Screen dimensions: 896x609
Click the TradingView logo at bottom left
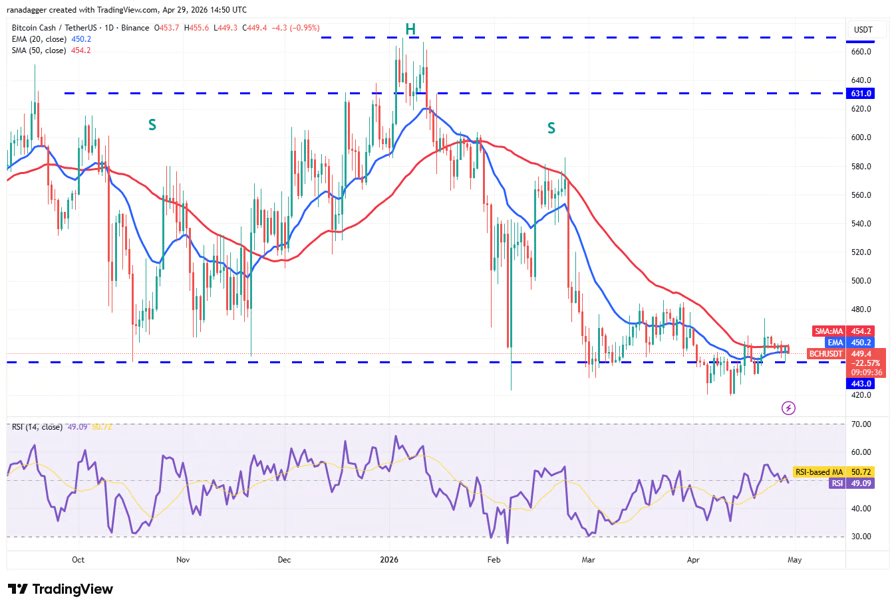60,589
